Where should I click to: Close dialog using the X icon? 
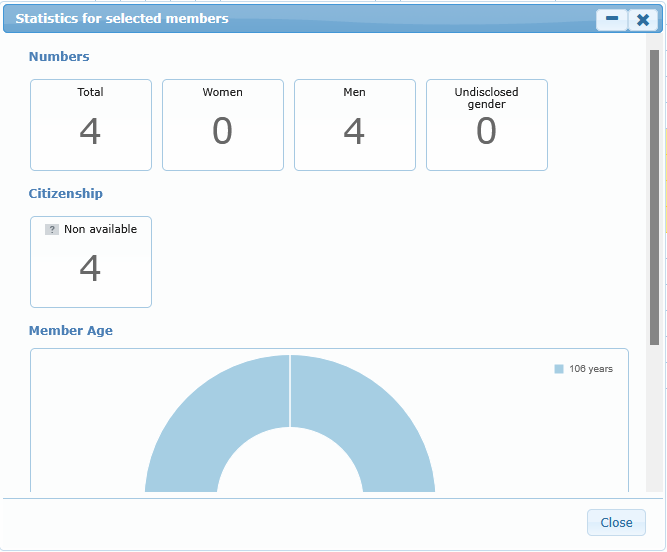[643, 19]
